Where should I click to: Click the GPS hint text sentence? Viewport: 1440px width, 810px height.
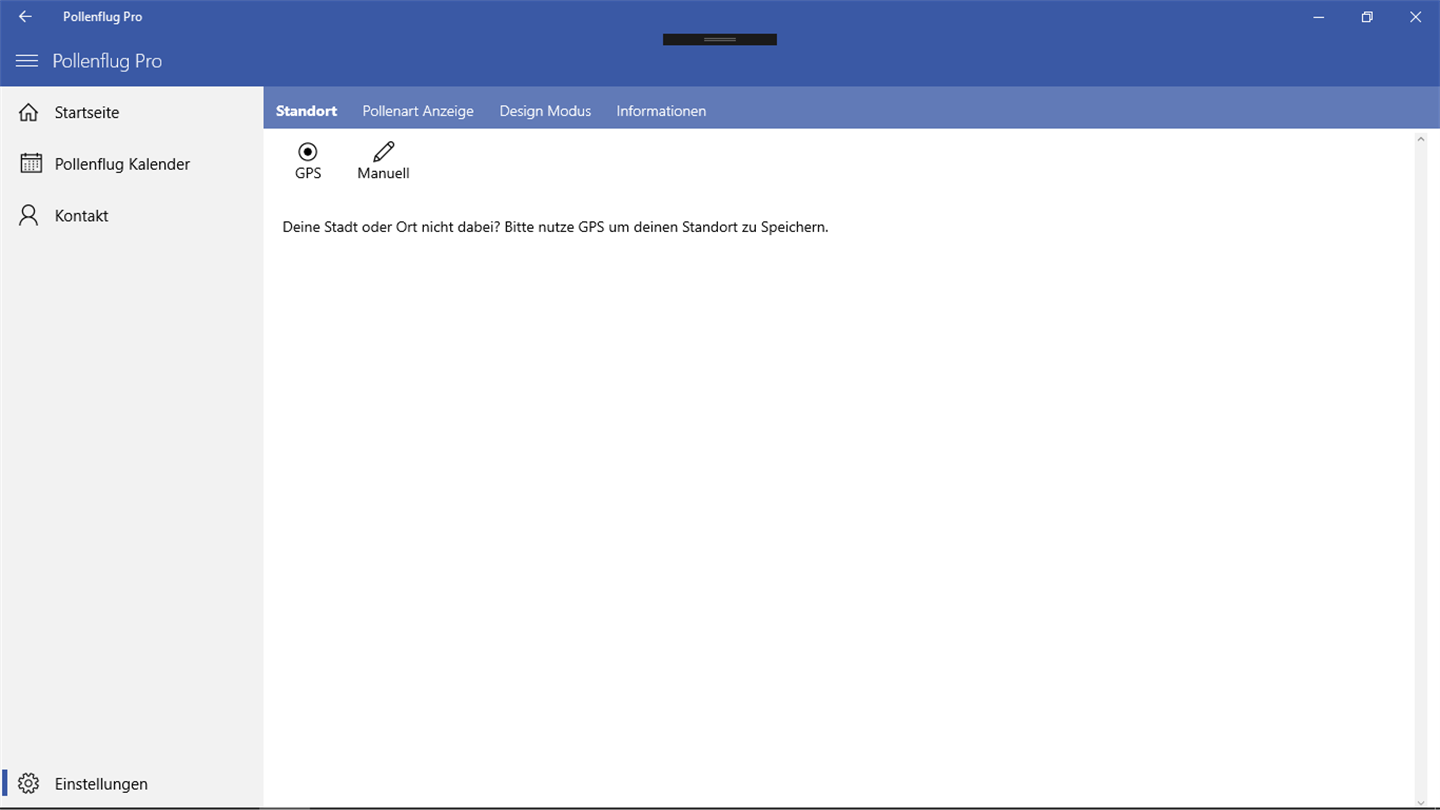tap(555, 227)
